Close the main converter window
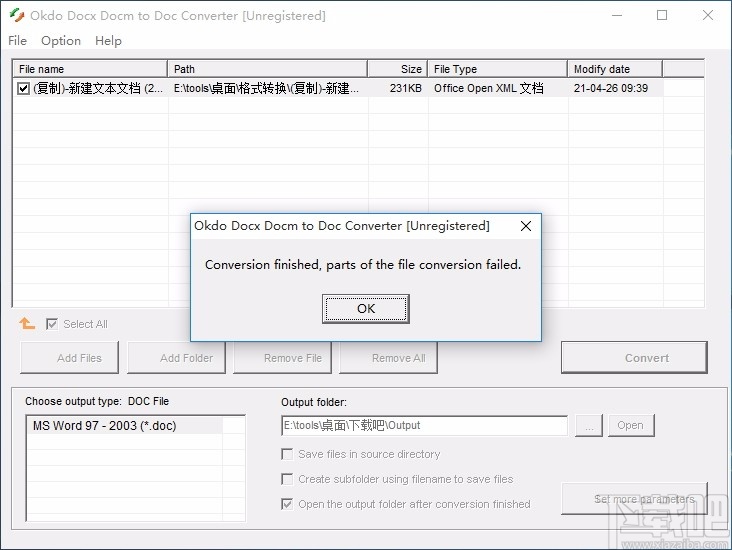The height and width of the screenshot is (550, 732). click(x=708, y=15)
